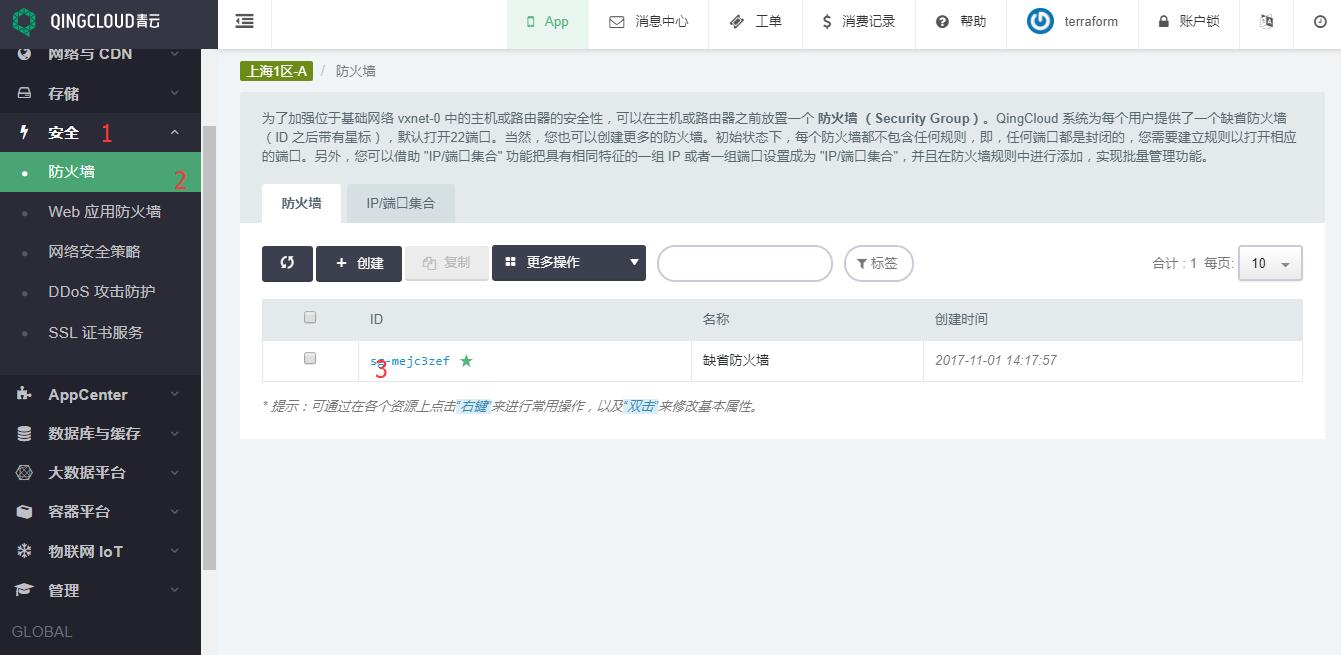The height and width of the screenshot is (655, 1341).
Task: Click the refresh icon button
Action: [x=287, y=263]
